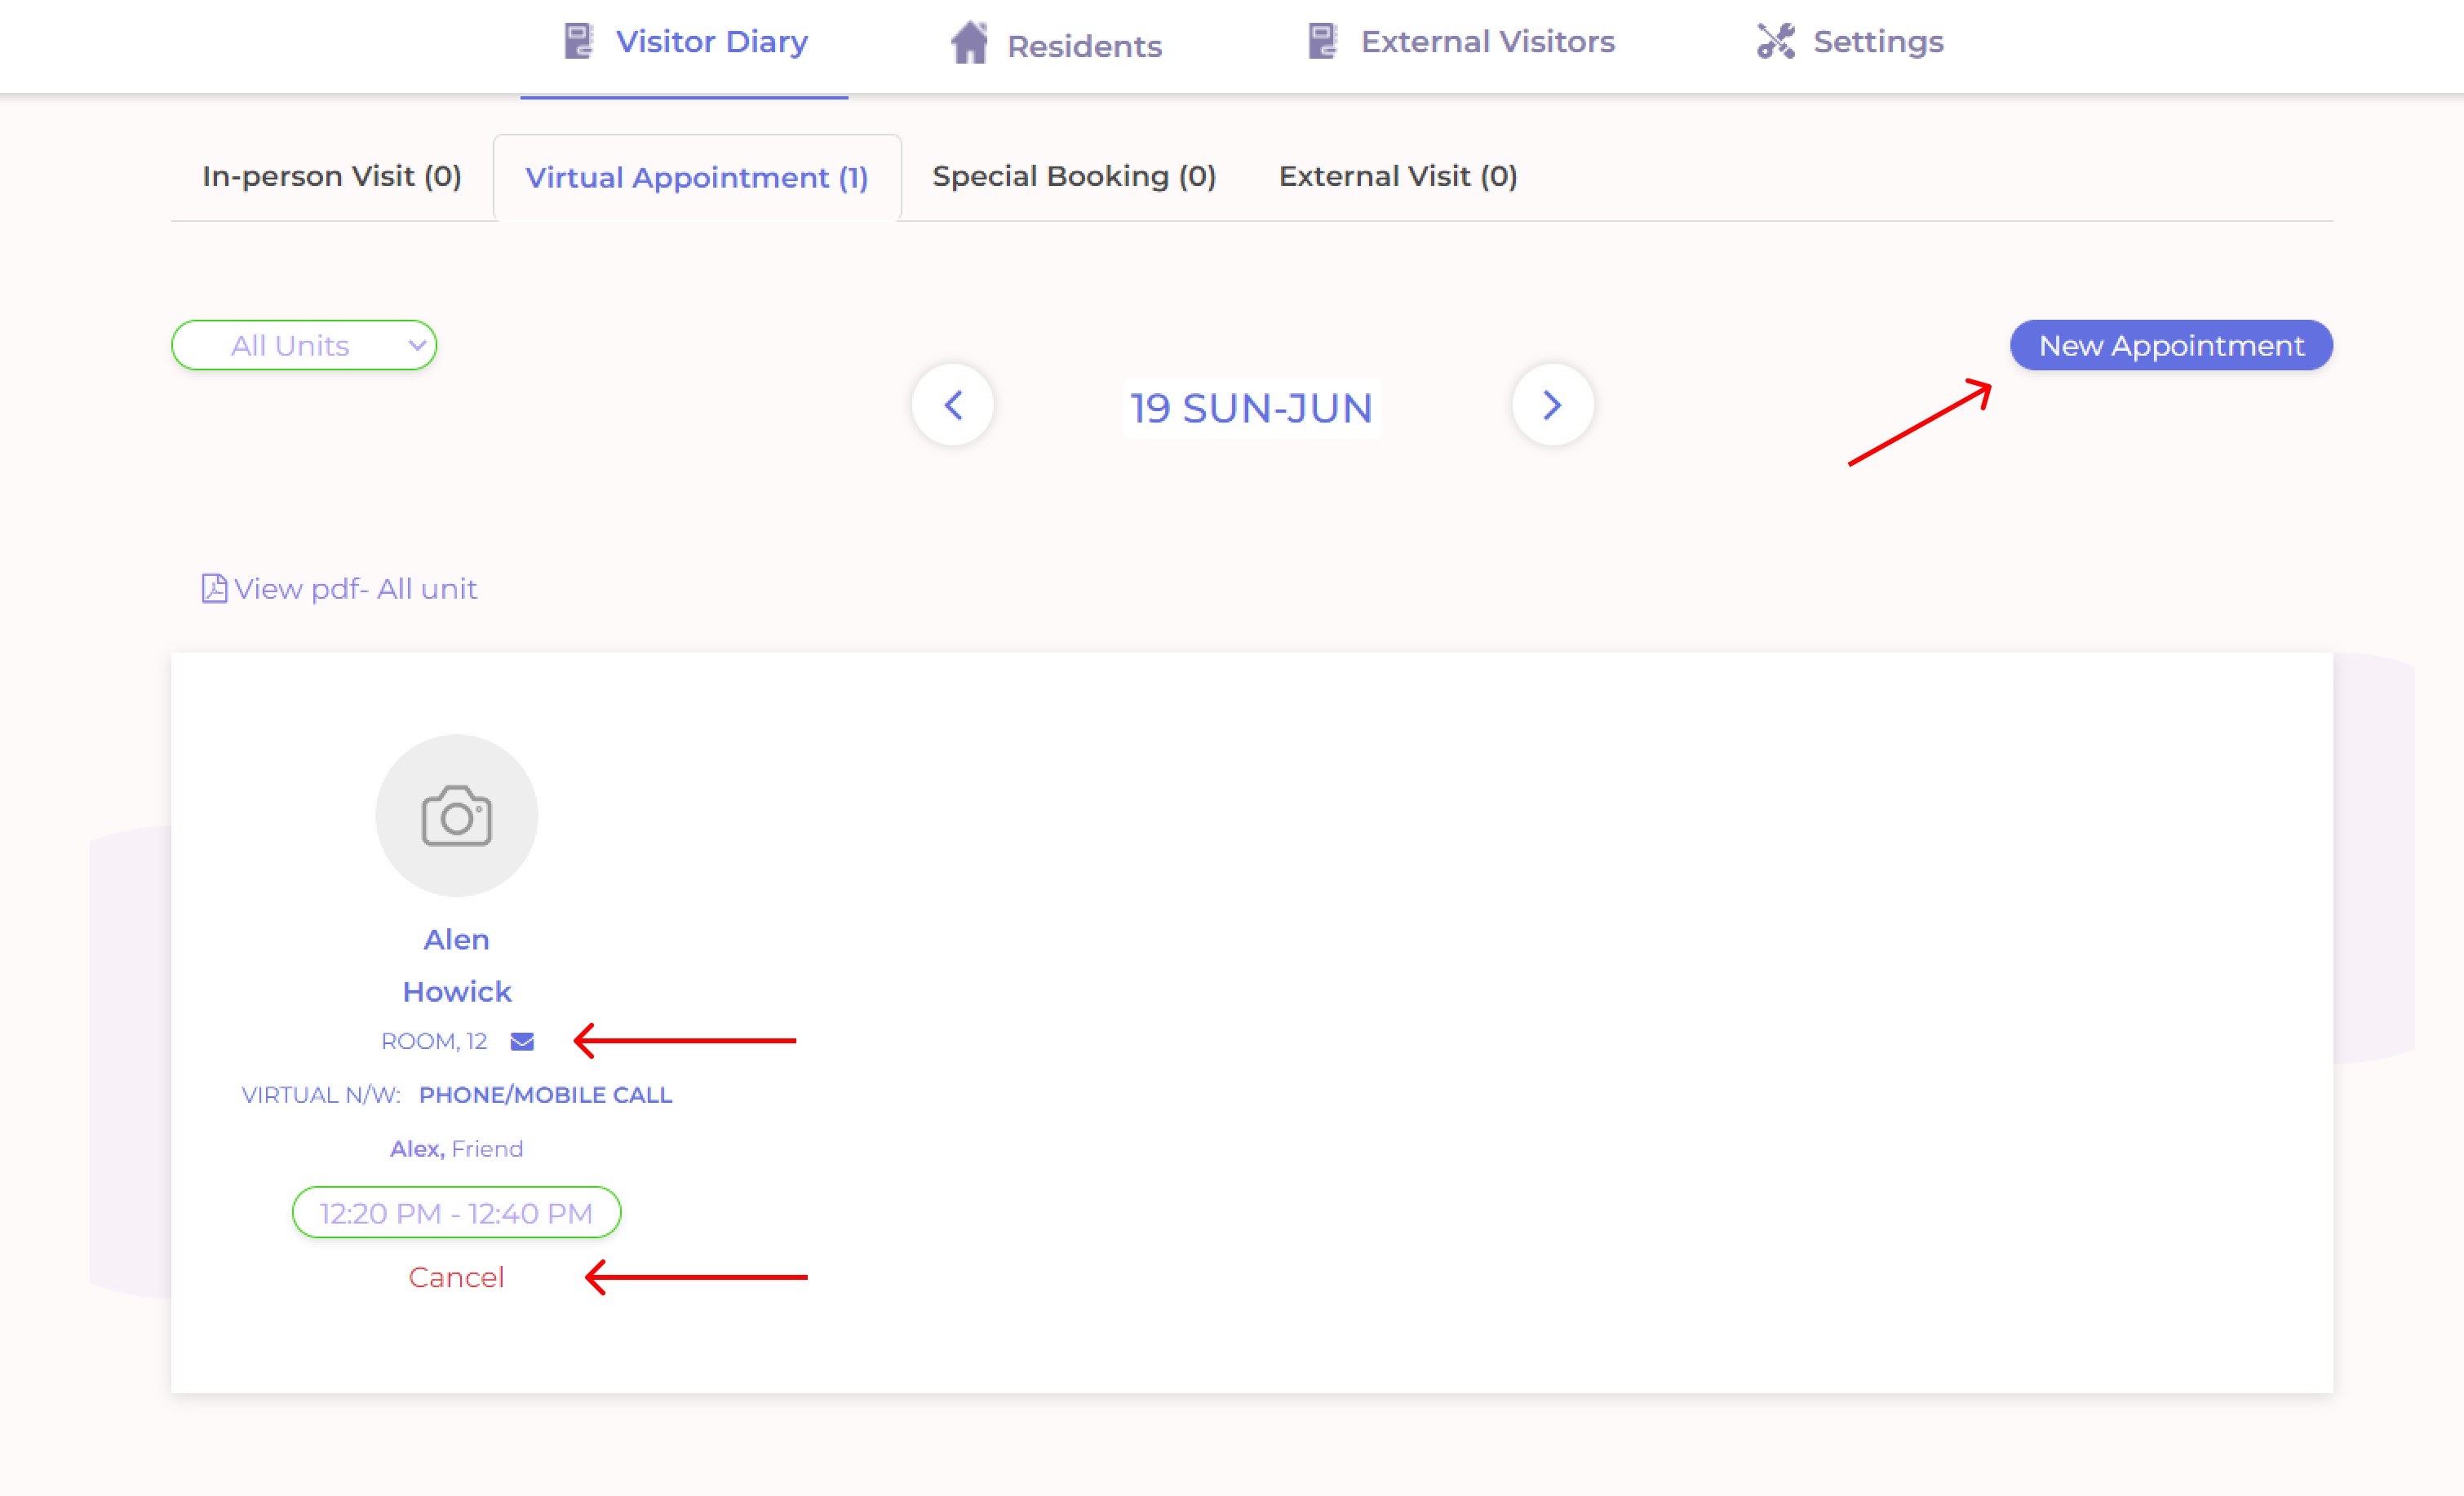2464x1496 pixels.
Task: Click the Residents house icon
Action: (x=968, y=43)
